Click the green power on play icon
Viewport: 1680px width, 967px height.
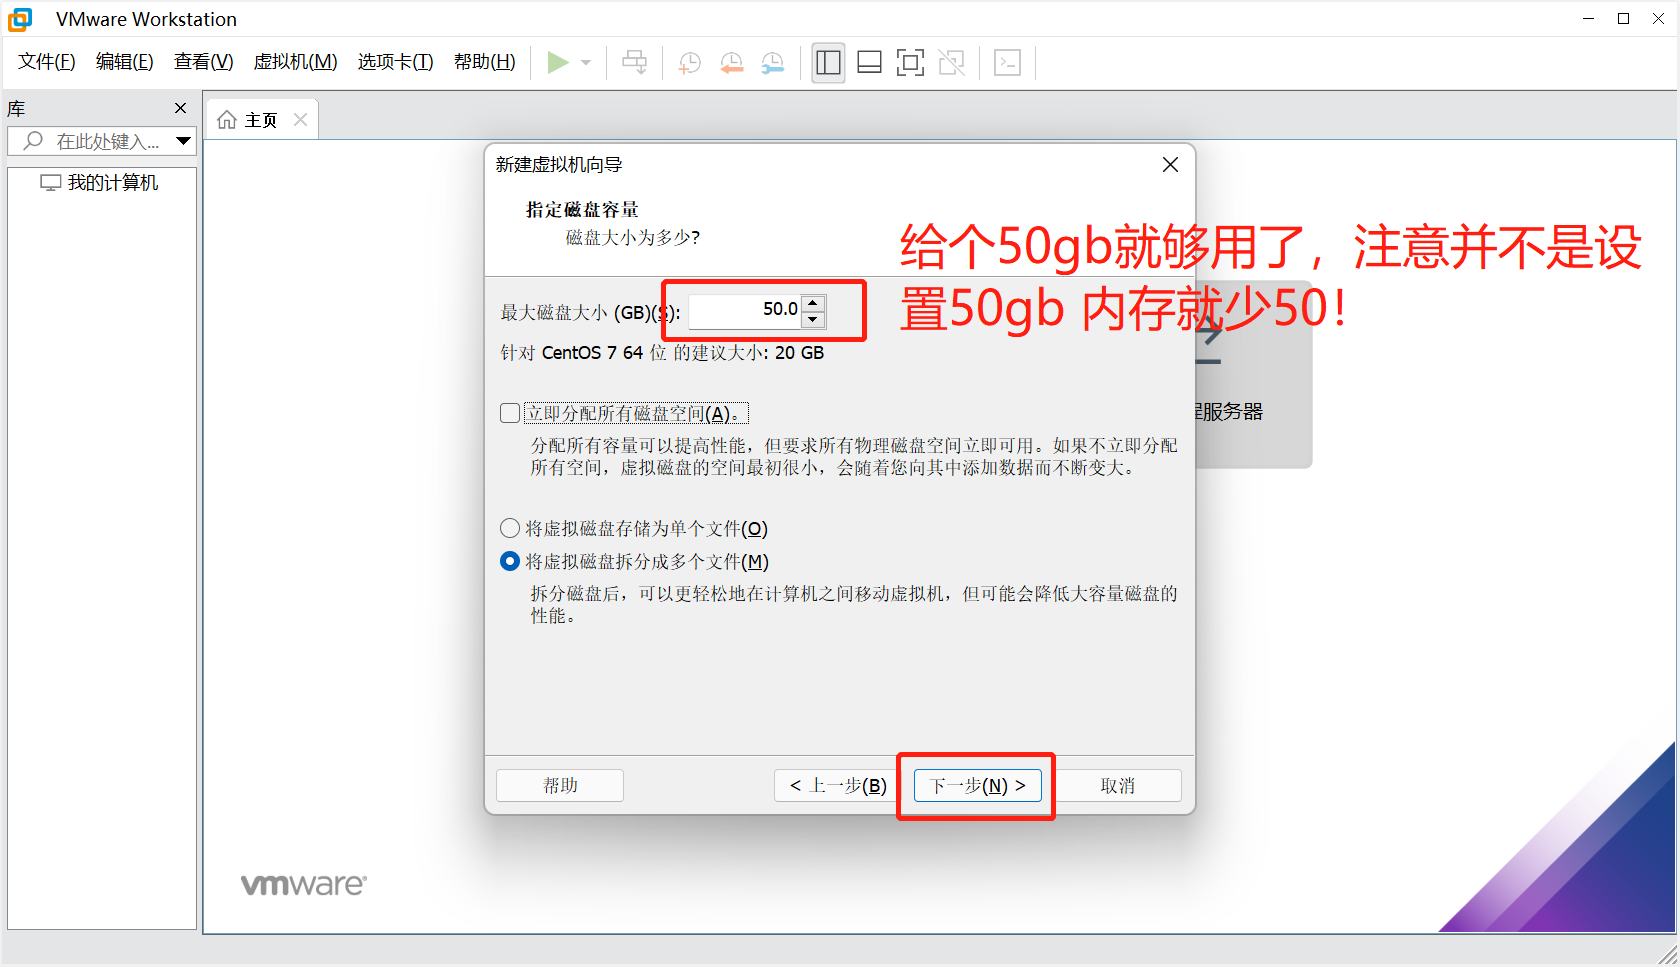[558, 62]
